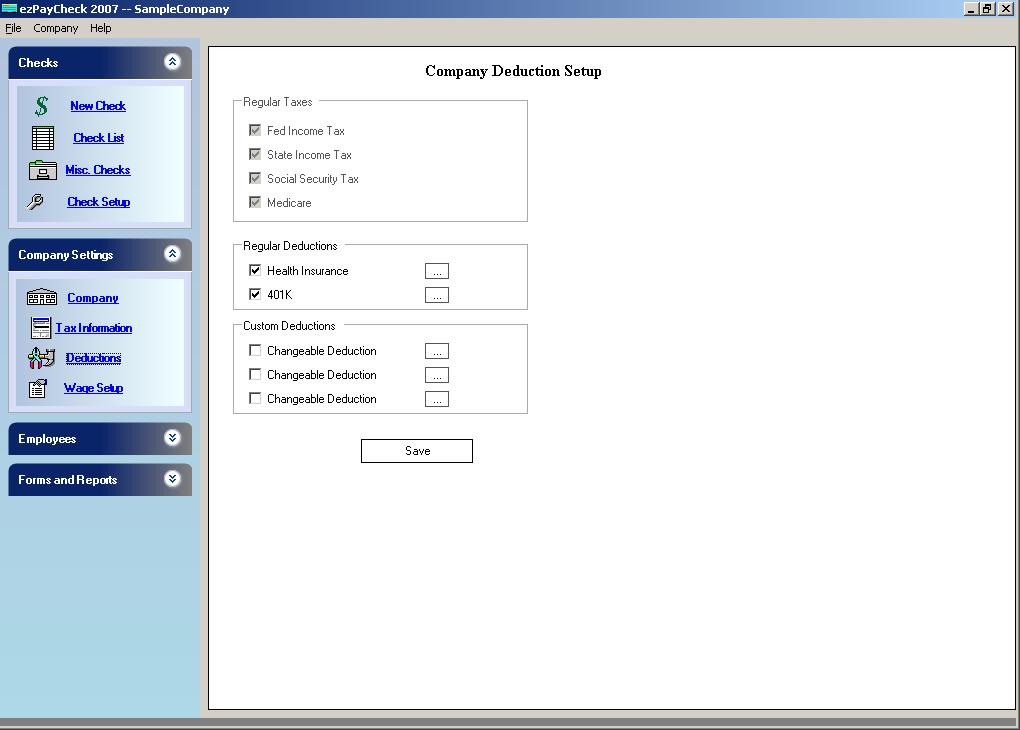Click the Wage Setup notepad icon
Screen dimensions: 1020x730
[40, 388]
